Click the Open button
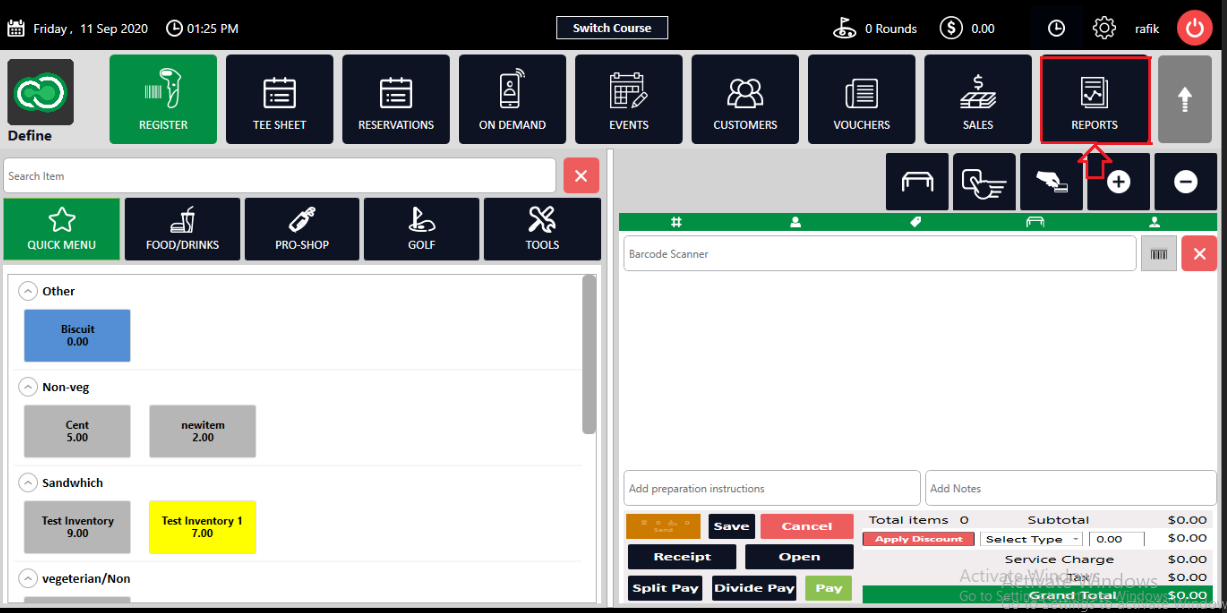1227x613 pixels. pyautogui.click(x=799, y=557)
